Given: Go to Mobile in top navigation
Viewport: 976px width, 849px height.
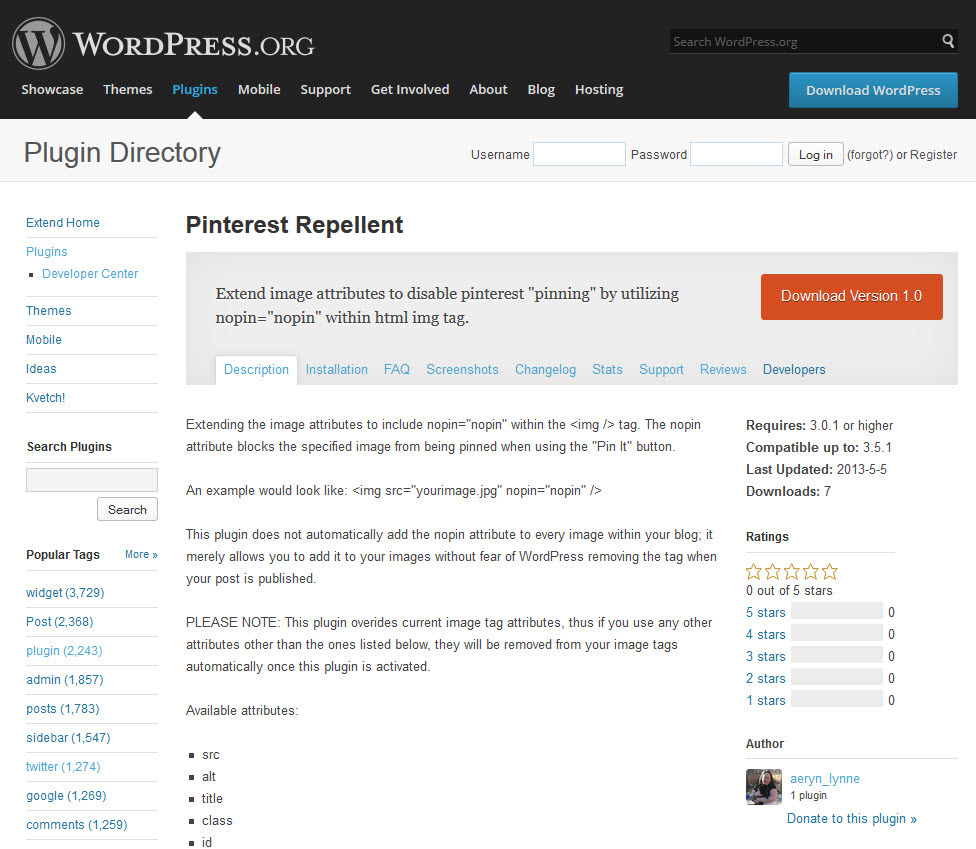Looking at the screenshot, I should point(259,90).
